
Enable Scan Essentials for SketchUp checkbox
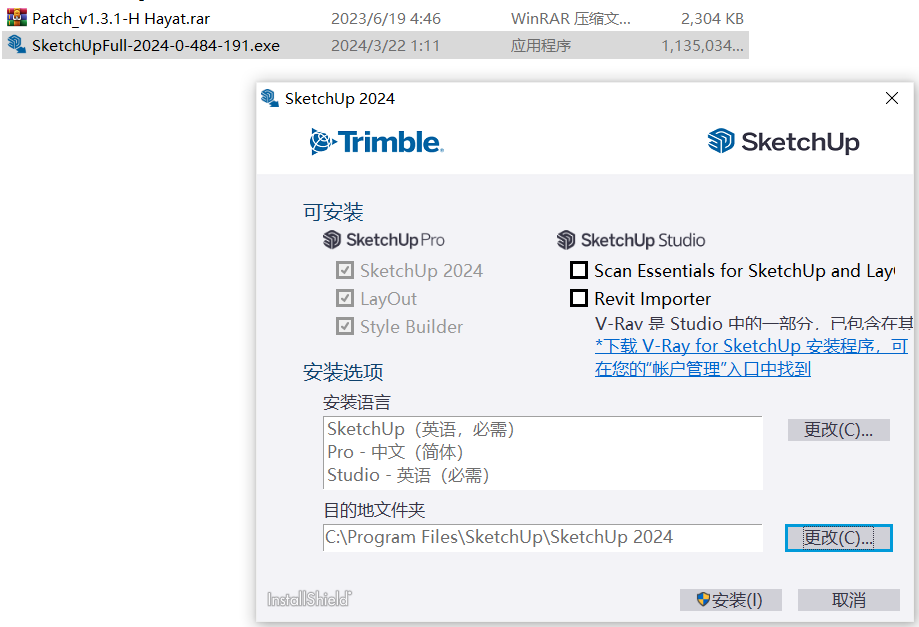579,271
